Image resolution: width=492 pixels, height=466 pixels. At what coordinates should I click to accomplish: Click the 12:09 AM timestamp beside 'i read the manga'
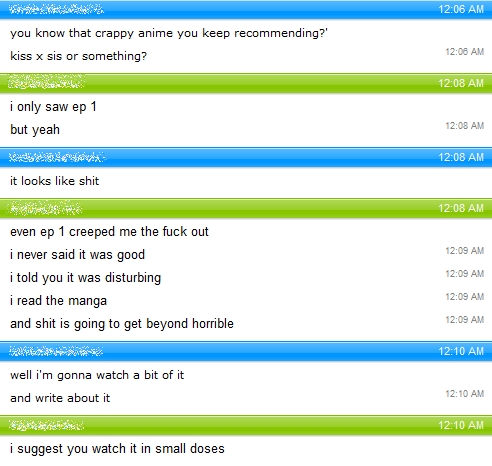click(x=465, y=297)
